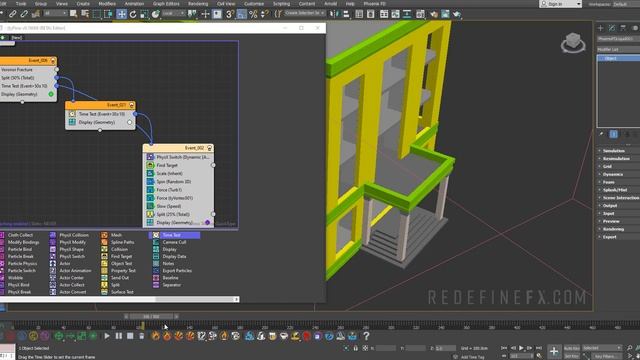The height and width of the screenshot is (360, 640).
Task: Click the Percent Snap toggle icon
Action: [253, 14]
